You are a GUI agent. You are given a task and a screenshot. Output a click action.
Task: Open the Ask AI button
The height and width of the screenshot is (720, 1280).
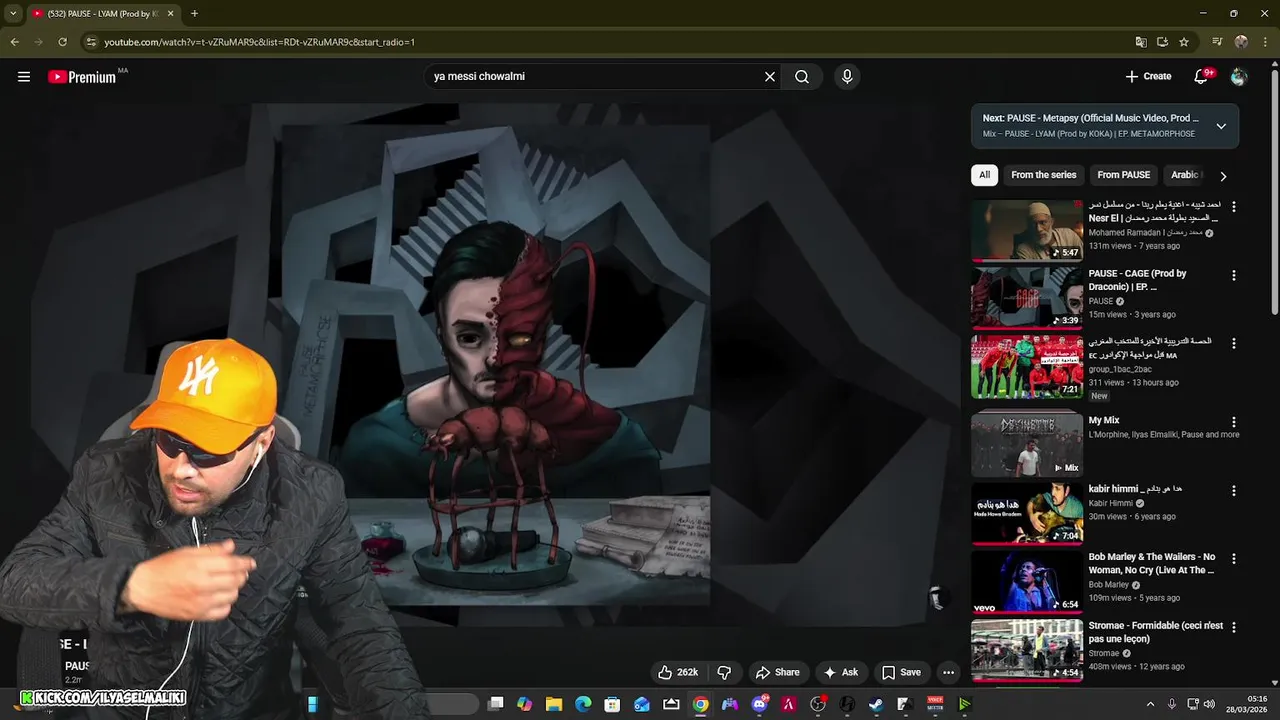[840, 672]
